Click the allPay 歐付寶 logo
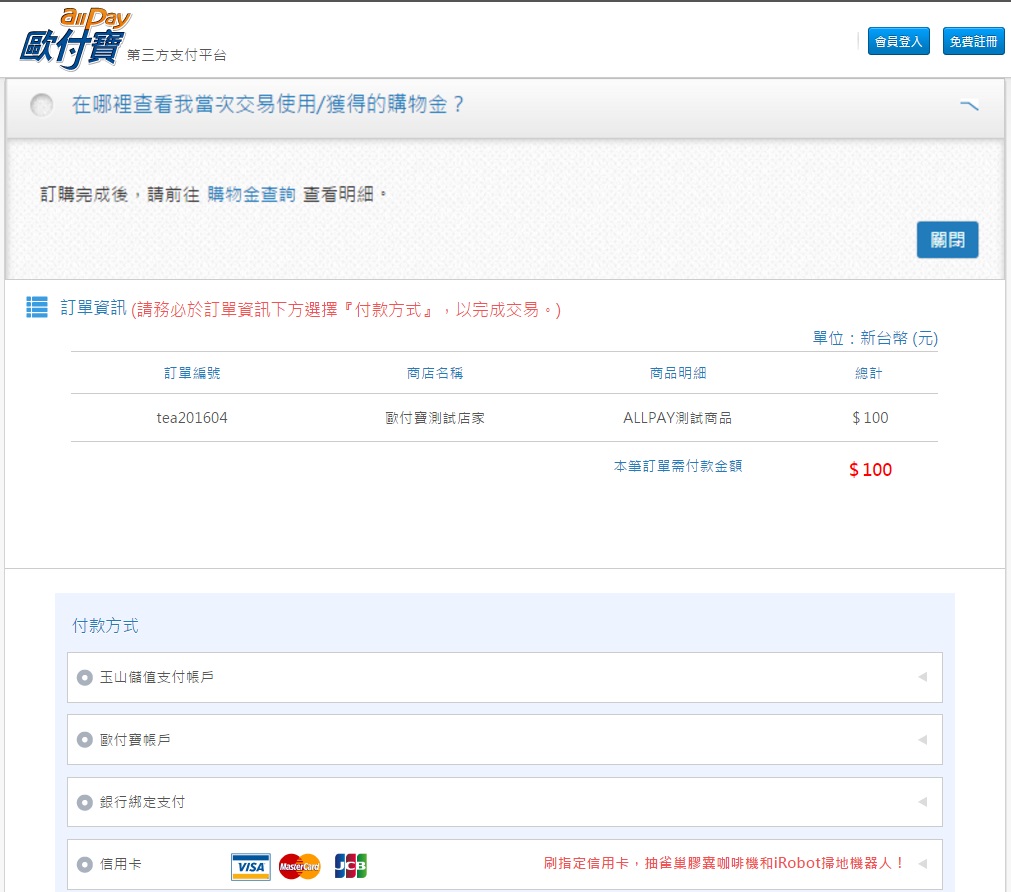This screenshot has height=892, width=1011. [x=75, y=40]
